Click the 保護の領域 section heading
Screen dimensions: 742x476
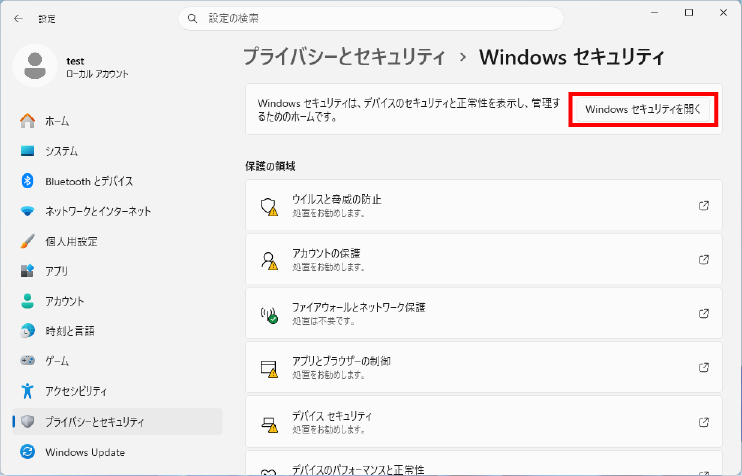pyautogui.click(x=270, y=166)
